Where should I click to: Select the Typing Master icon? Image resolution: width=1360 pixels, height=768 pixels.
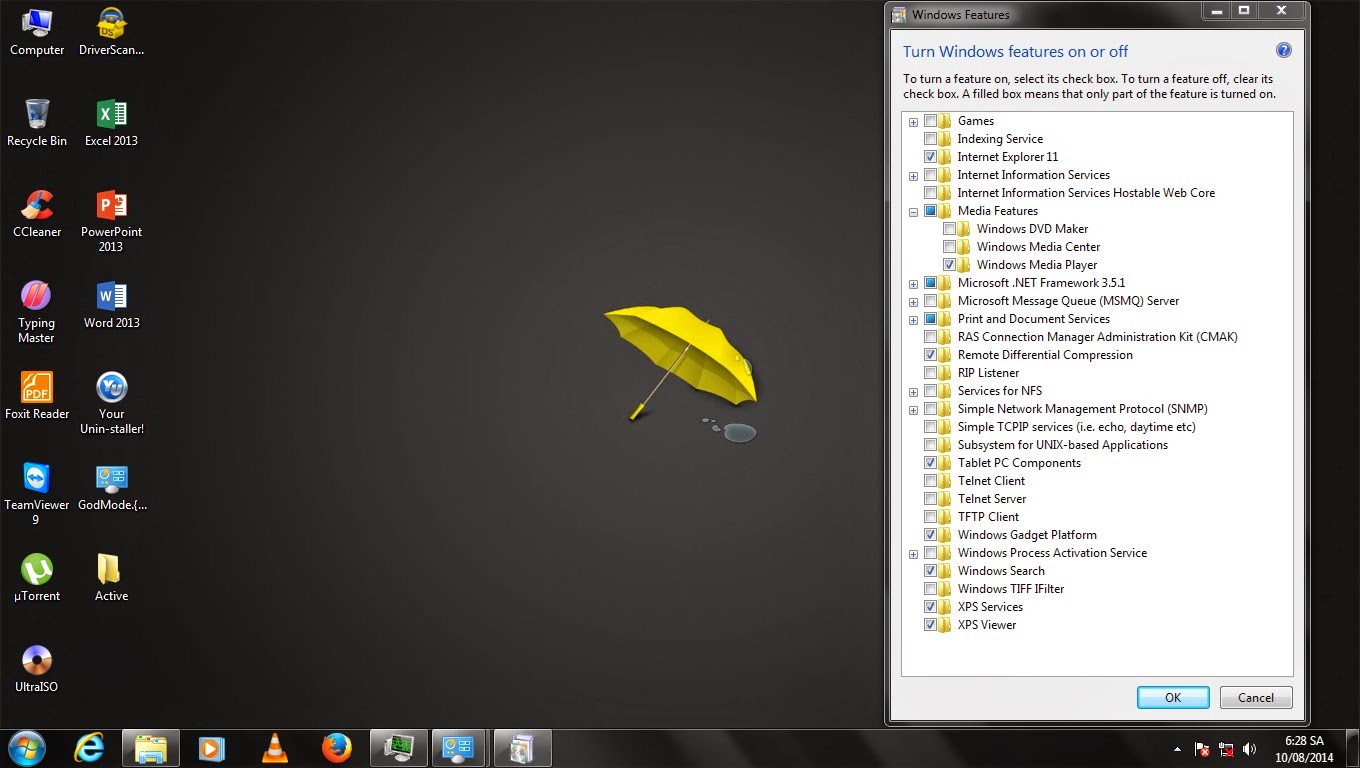coord(36,312)
